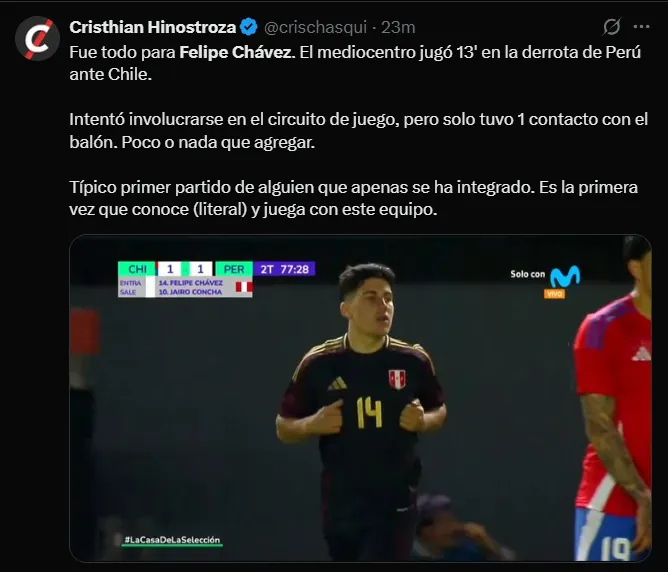The width and height of the screenshot is (668, 572).
Task: Click the CHI team label on scoreboard
Action: tap(137, 269)
